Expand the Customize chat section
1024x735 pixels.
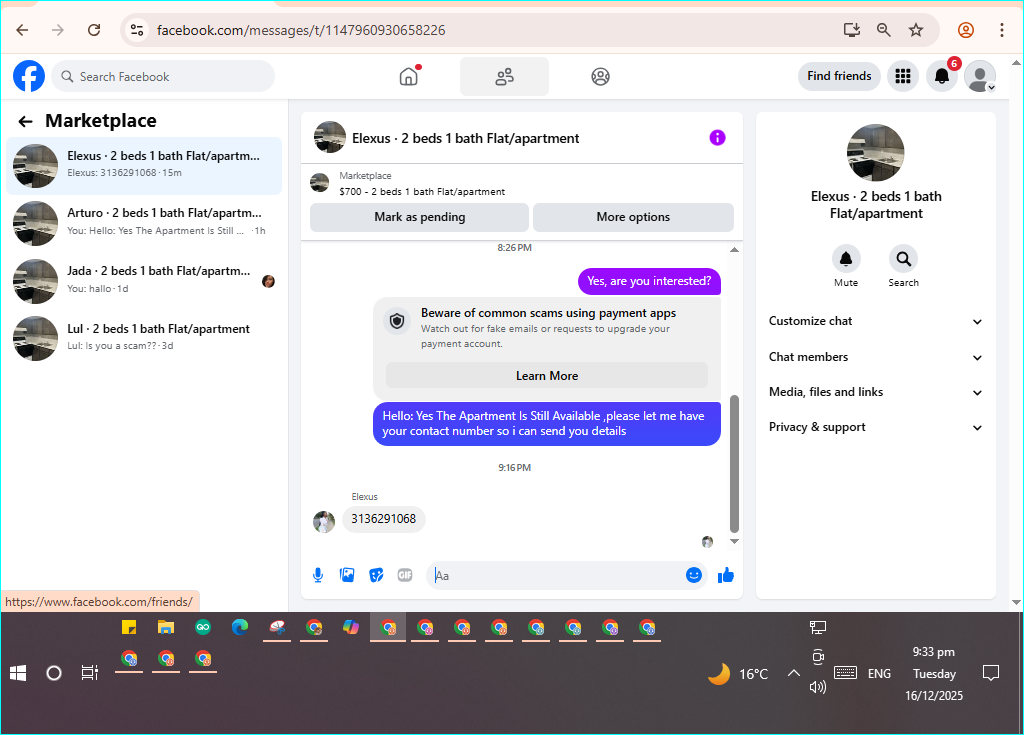(875, 321)
